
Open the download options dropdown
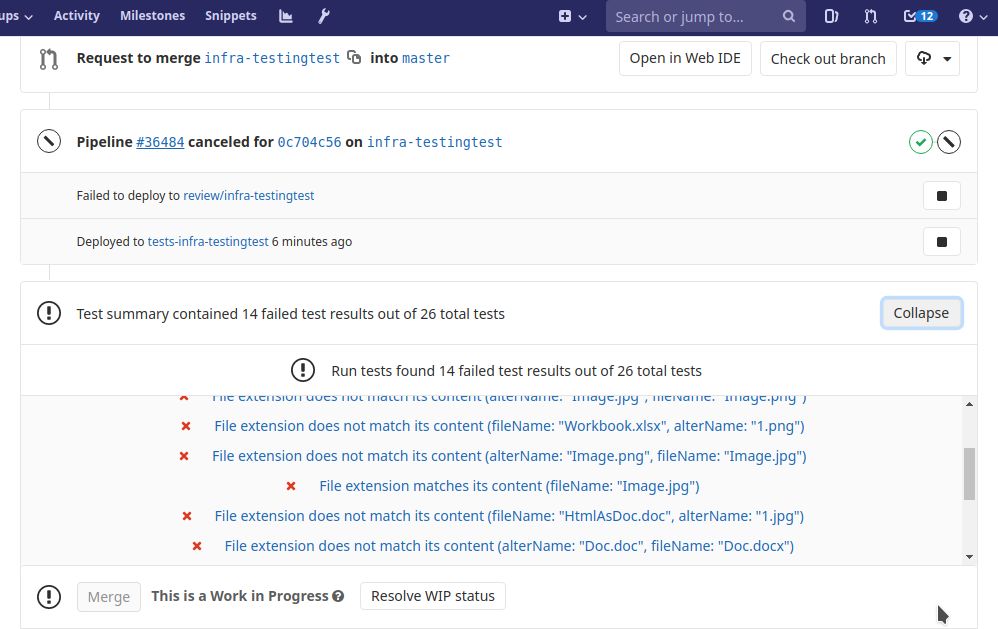[932, 59]
